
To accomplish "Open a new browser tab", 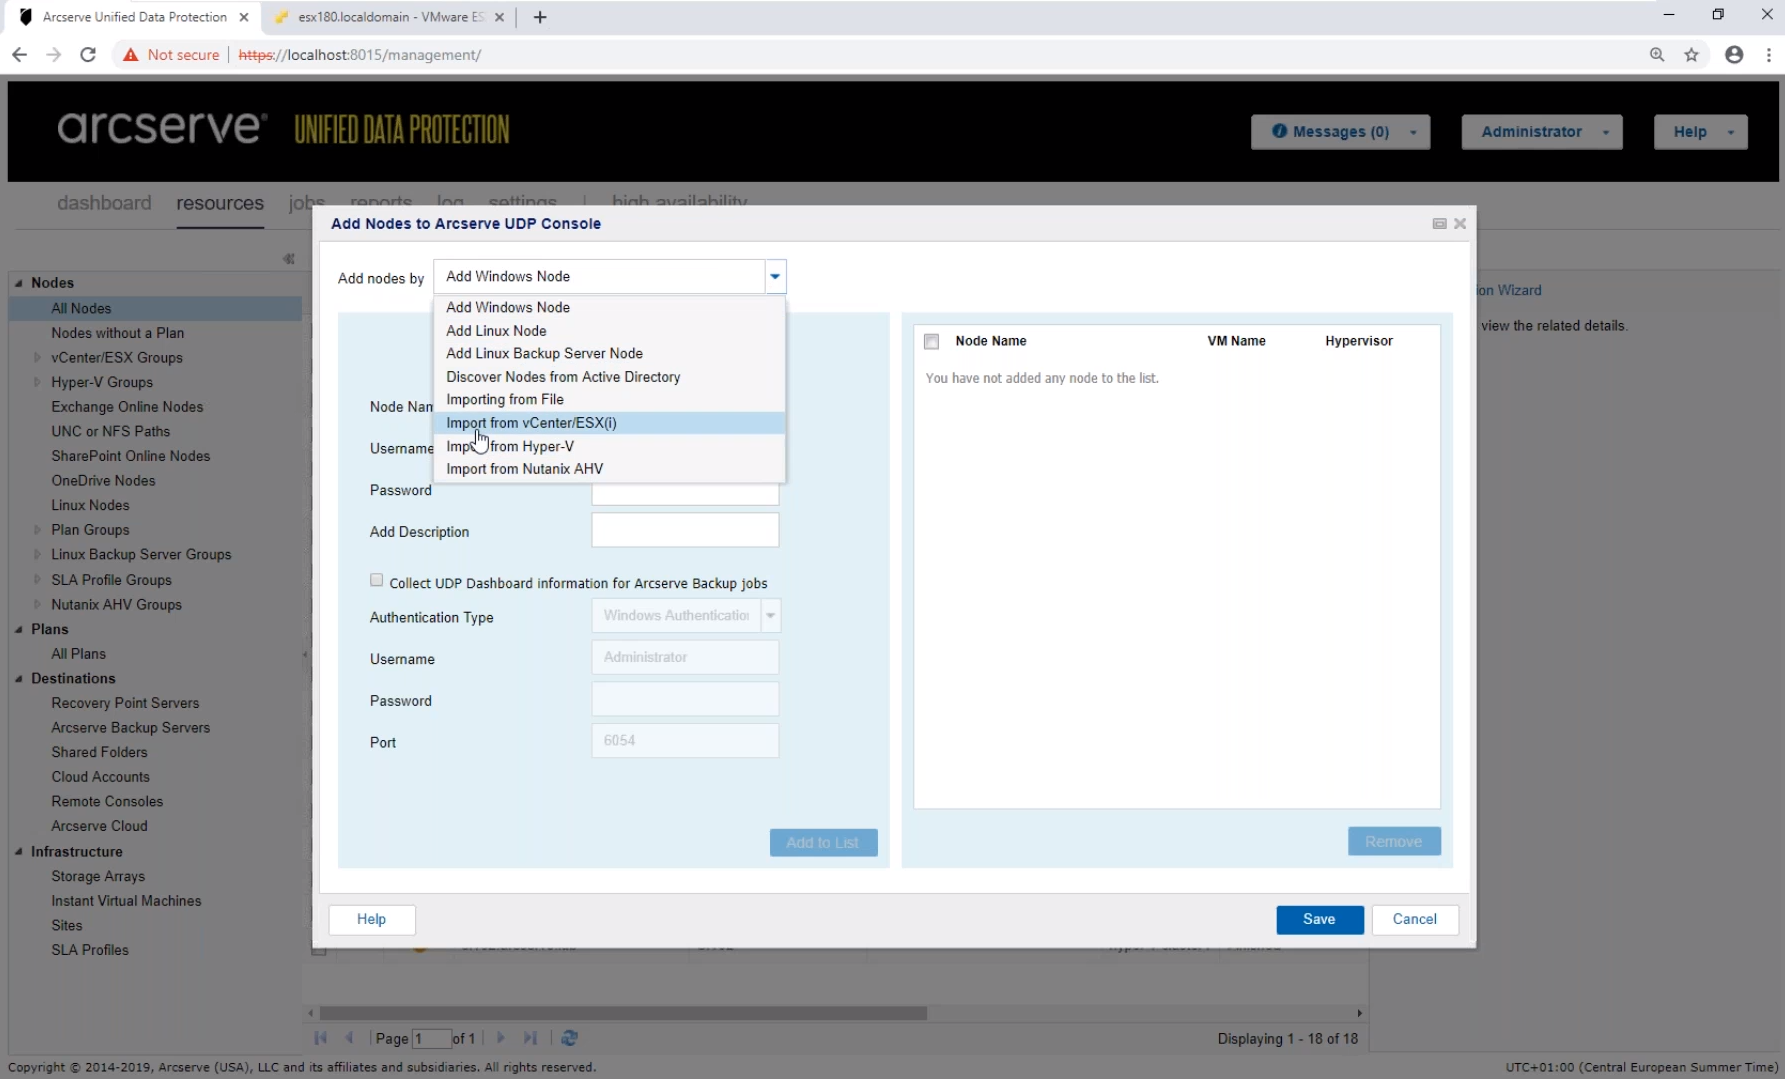I will [540, 17].
